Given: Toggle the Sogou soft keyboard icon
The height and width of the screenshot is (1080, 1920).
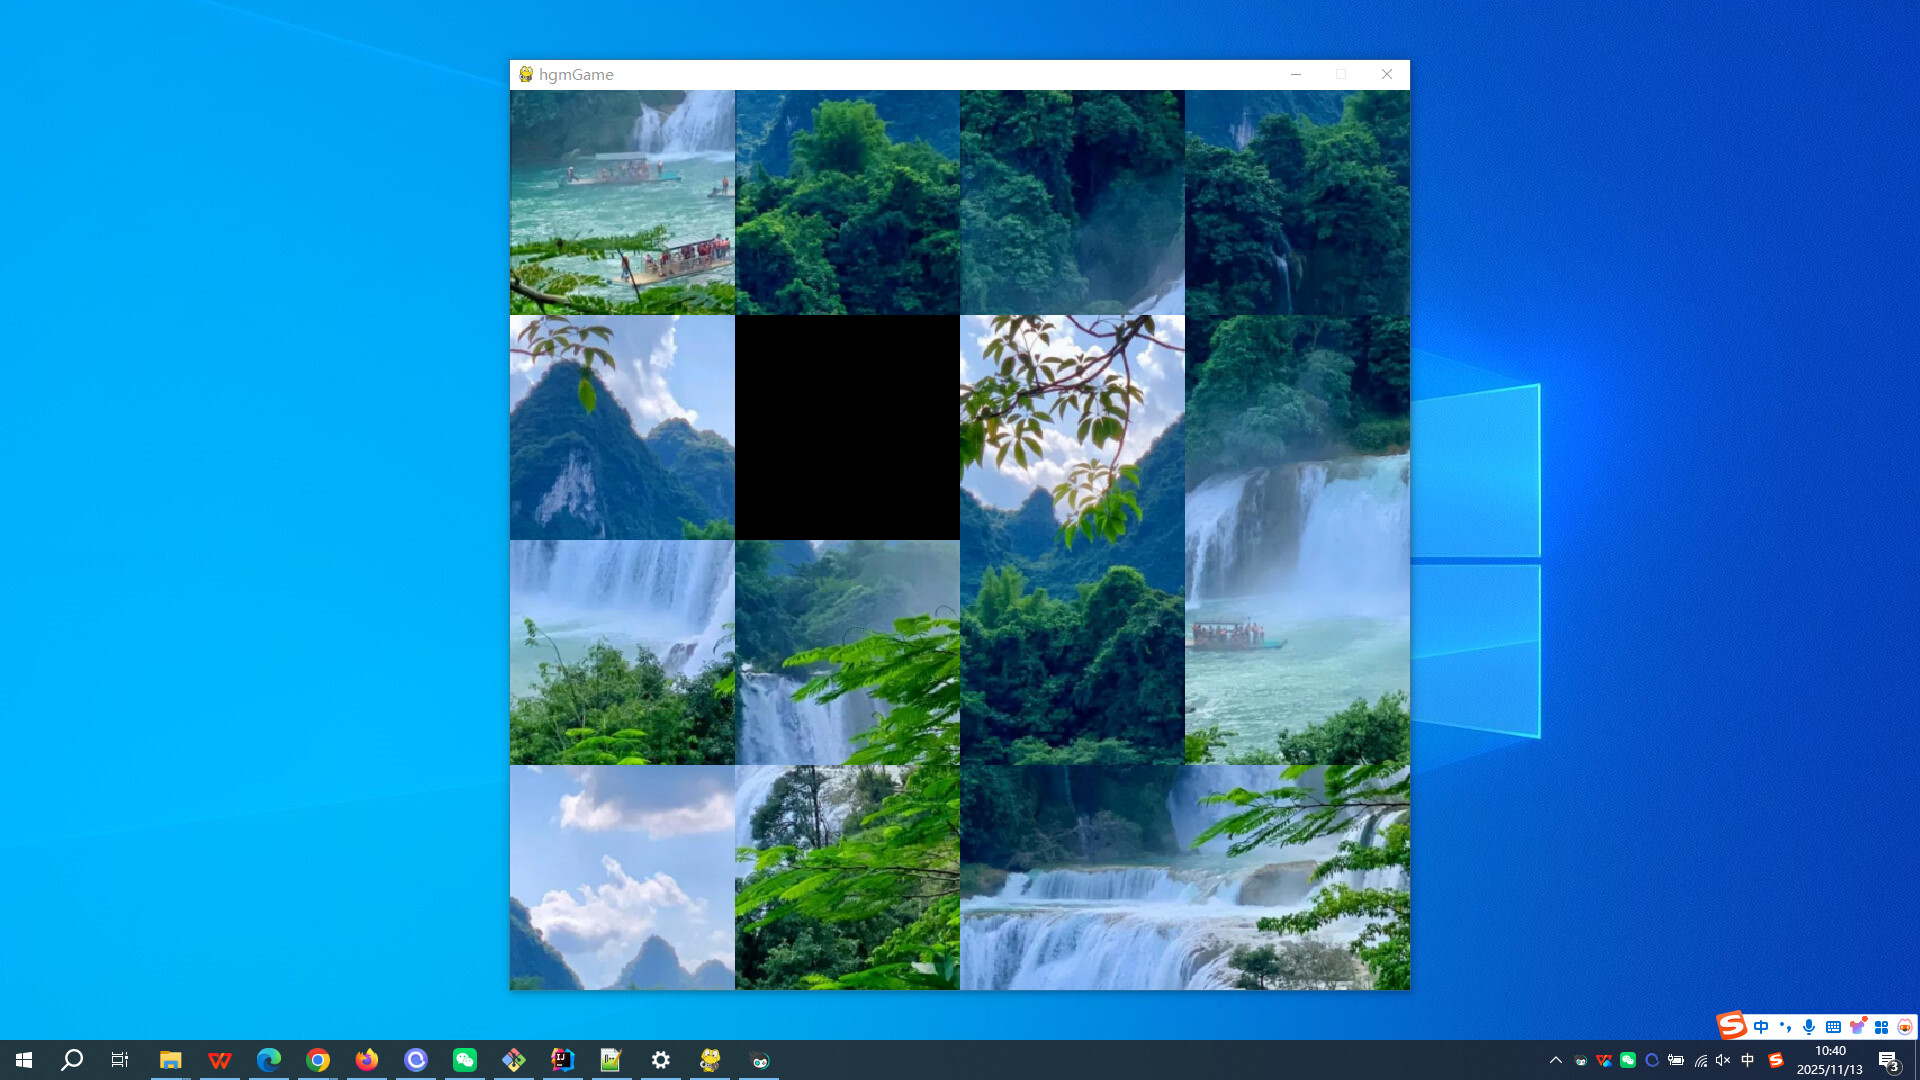Looking at the screenshot, I should tap(1833, 1026).
